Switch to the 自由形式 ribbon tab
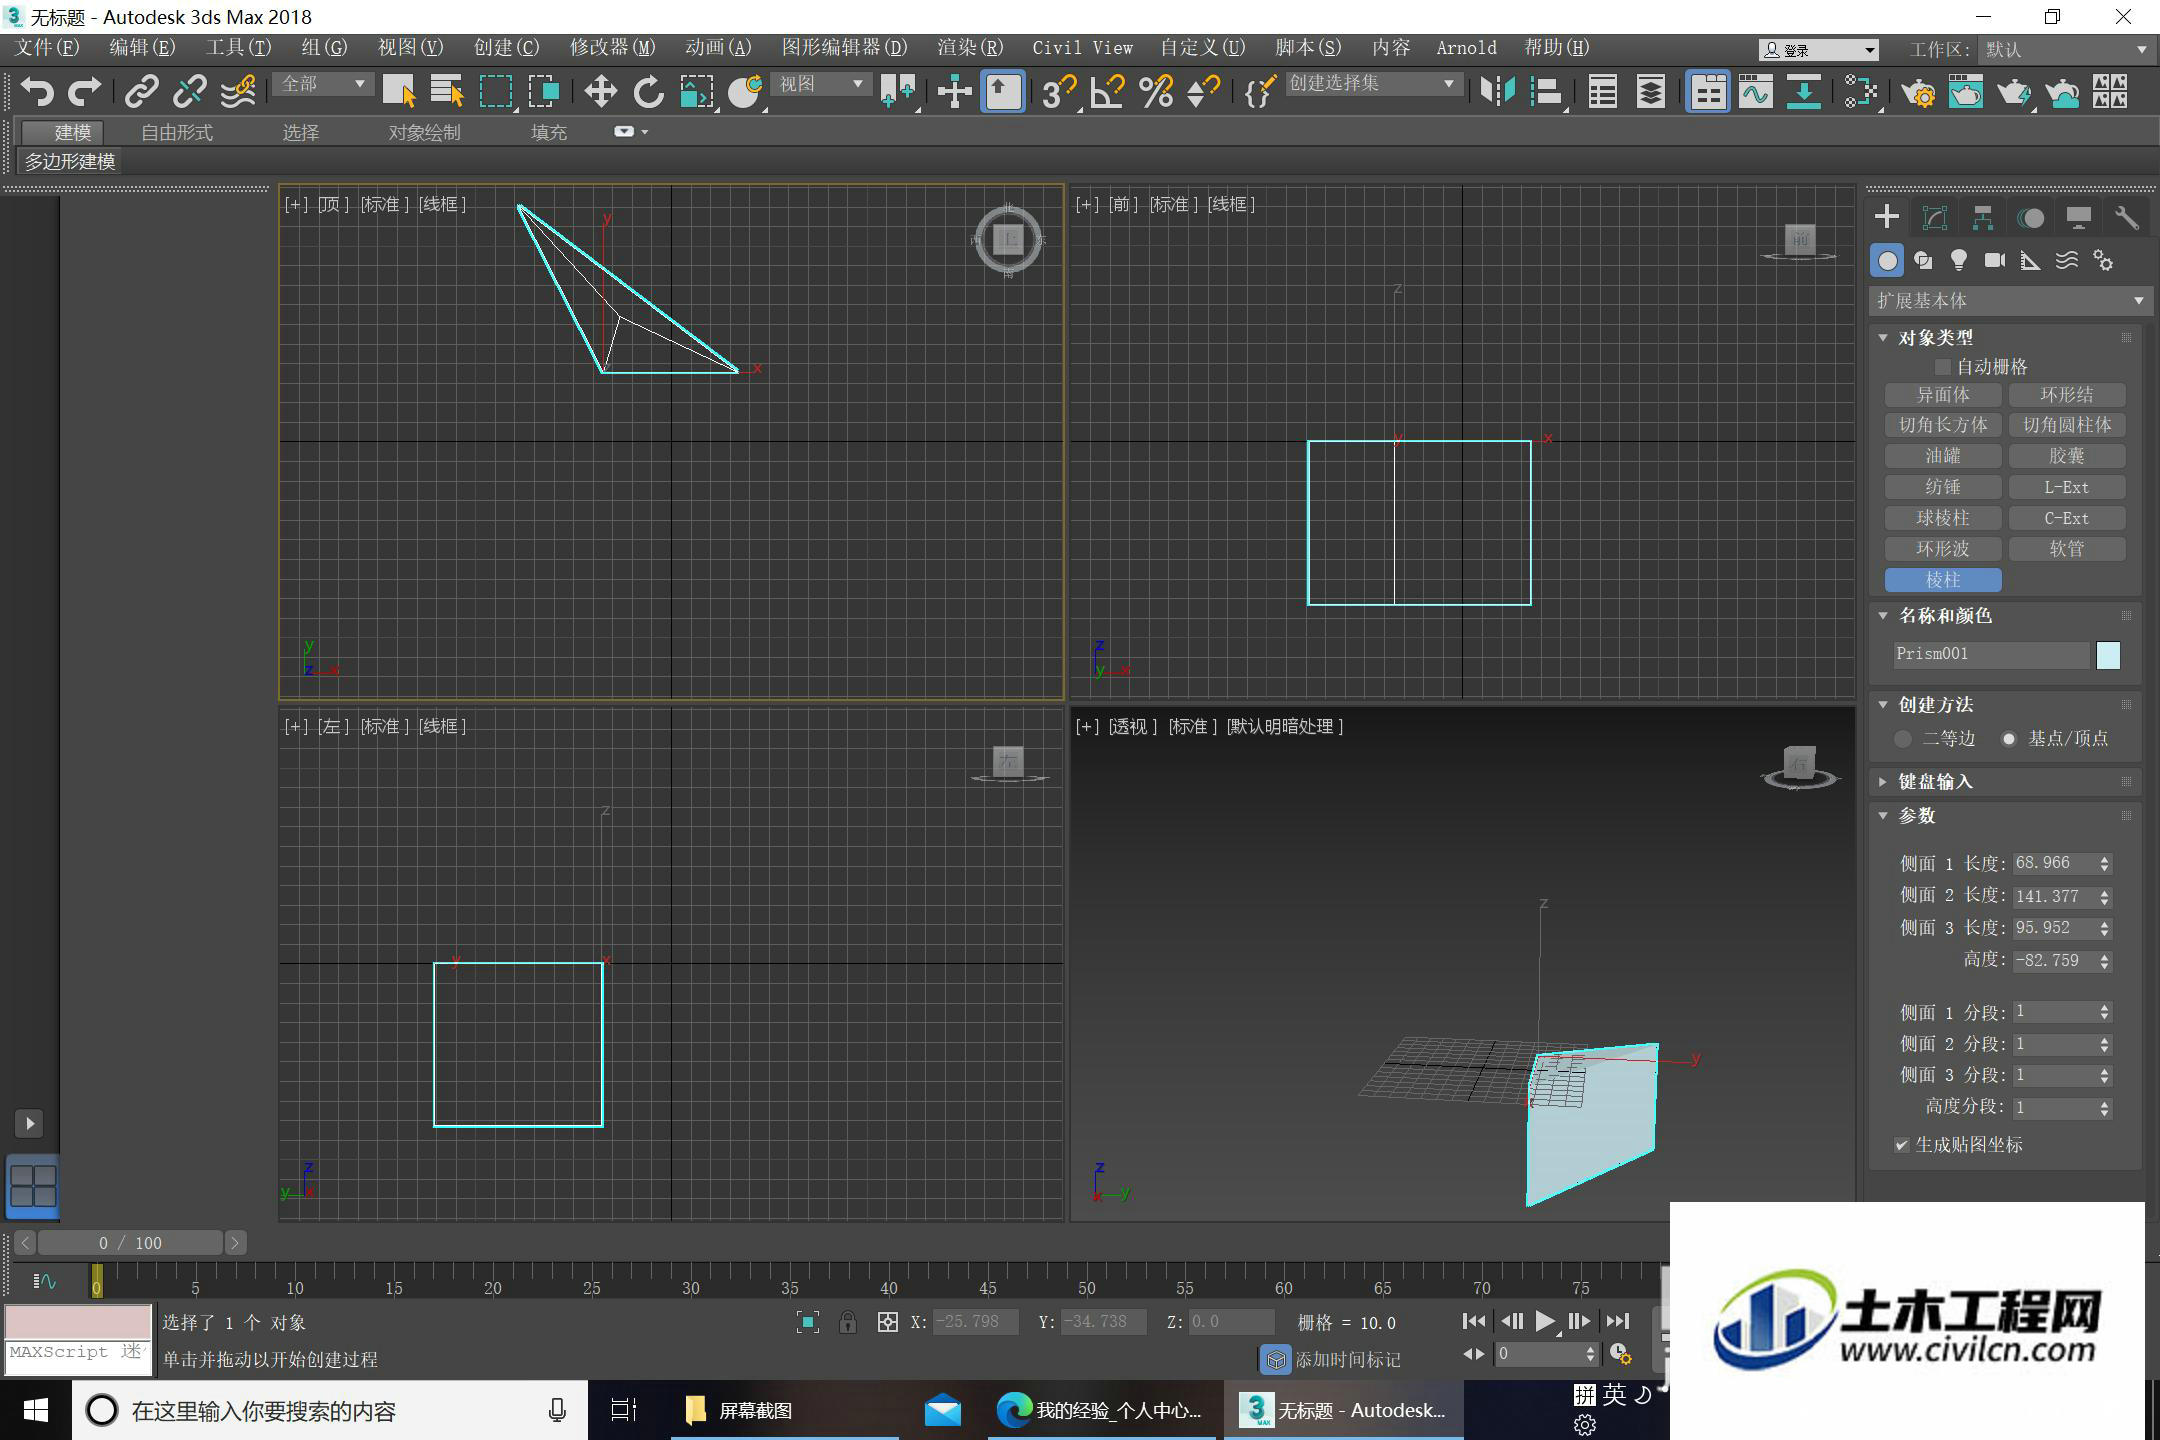Viewport: 2160px width, 1440px height. click(x=177, y=132)
